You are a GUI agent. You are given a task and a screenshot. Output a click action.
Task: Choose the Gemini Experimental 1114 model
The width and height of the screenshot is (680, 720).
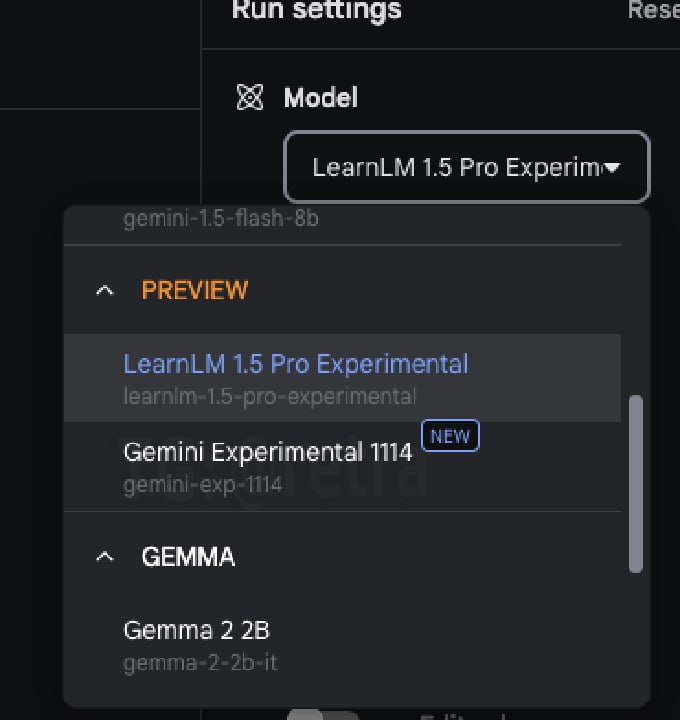[x=267, y=452]
